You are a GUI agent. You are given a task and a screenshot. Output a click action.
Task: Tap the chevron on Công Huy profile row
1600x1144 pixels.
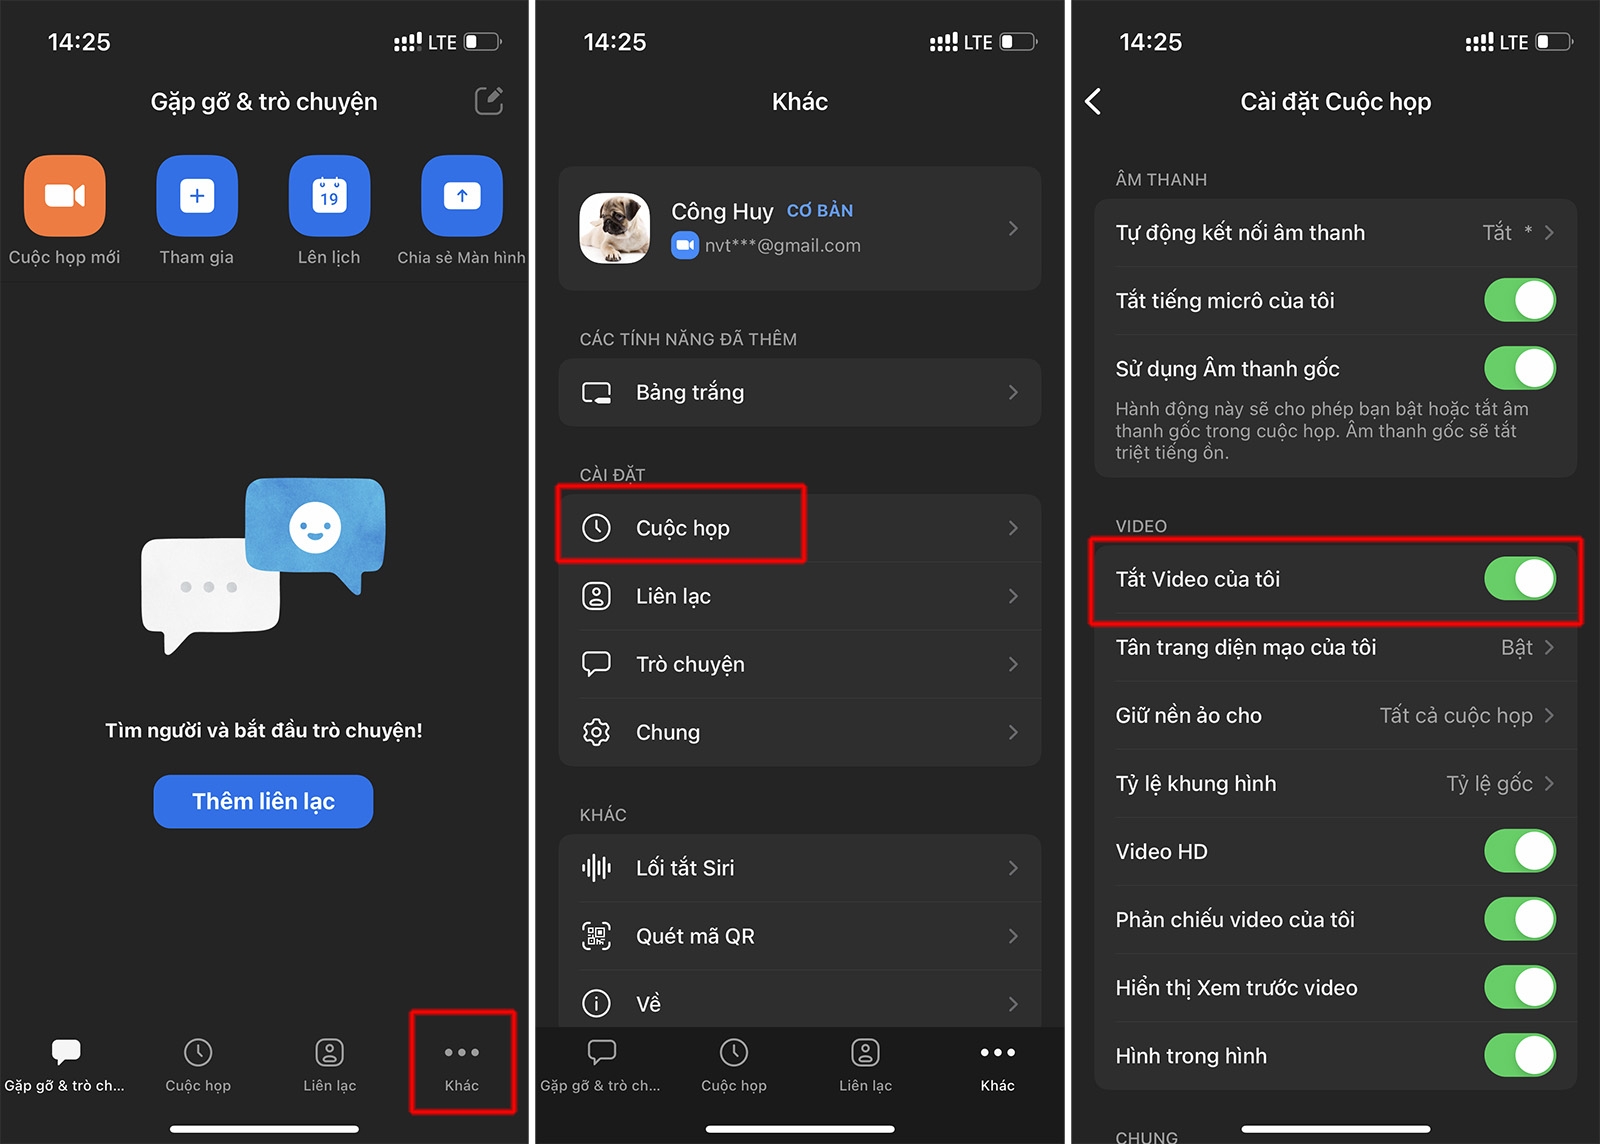[1013, 228]
